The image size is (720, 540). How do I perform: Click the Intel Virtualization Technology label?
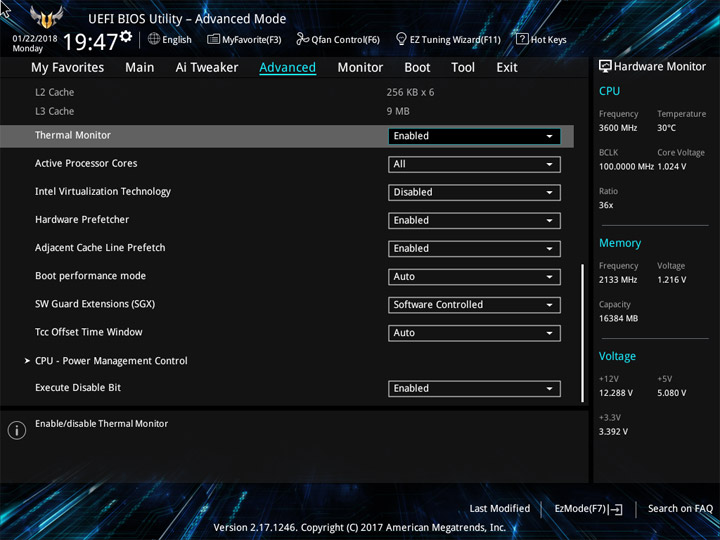pyautogui.click(x=103, y=191)
